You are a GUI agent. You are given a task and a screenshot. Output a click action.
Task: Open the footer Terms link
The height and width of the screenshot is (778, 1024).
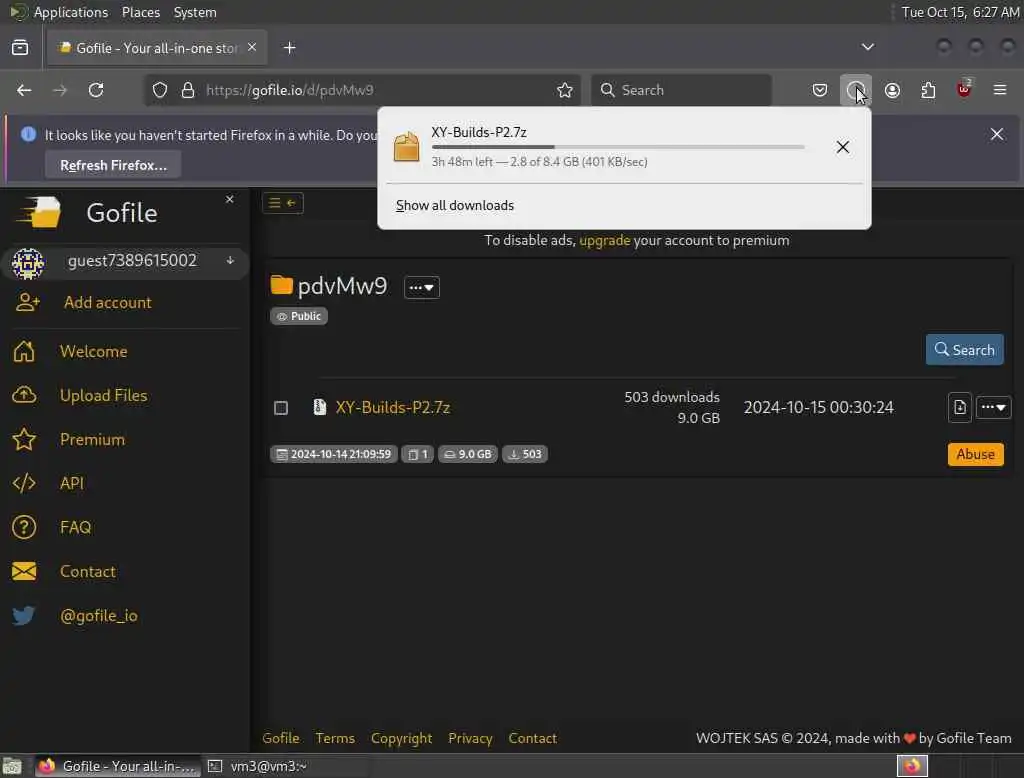(x=335, y=738)
